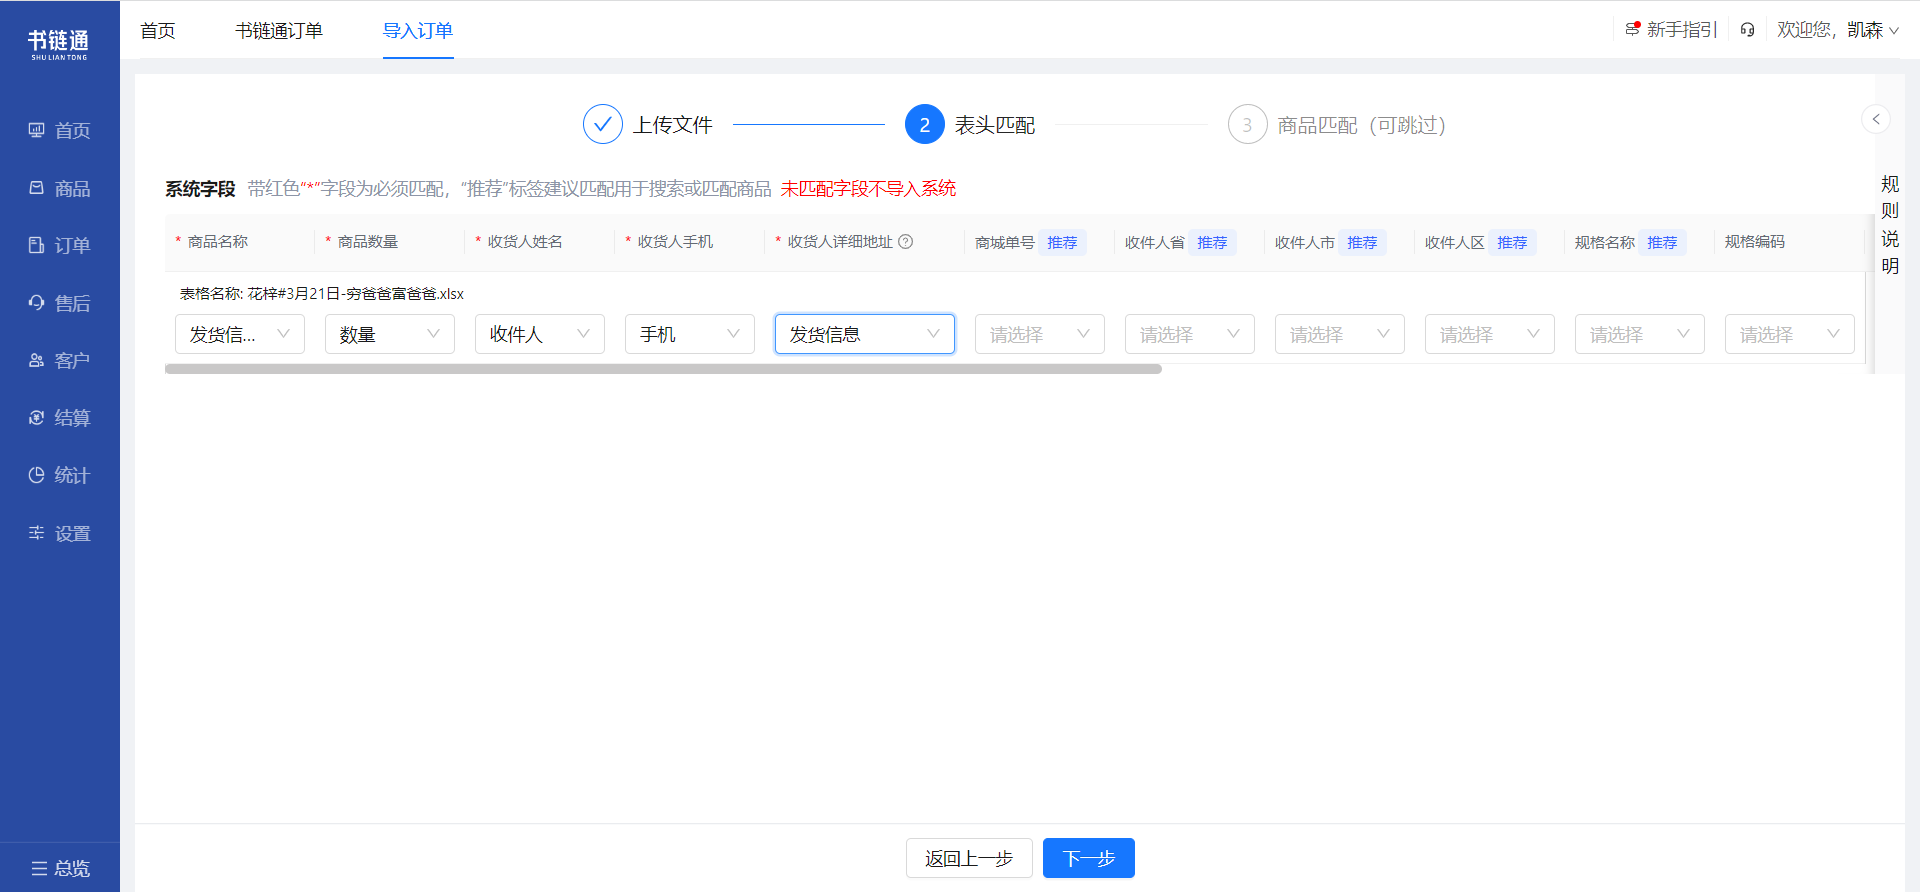Click the red 未匹配字段不导入系统 notice
Image resolution: width=1920 pixels, height=892 pixels.
tap(868, 189)
